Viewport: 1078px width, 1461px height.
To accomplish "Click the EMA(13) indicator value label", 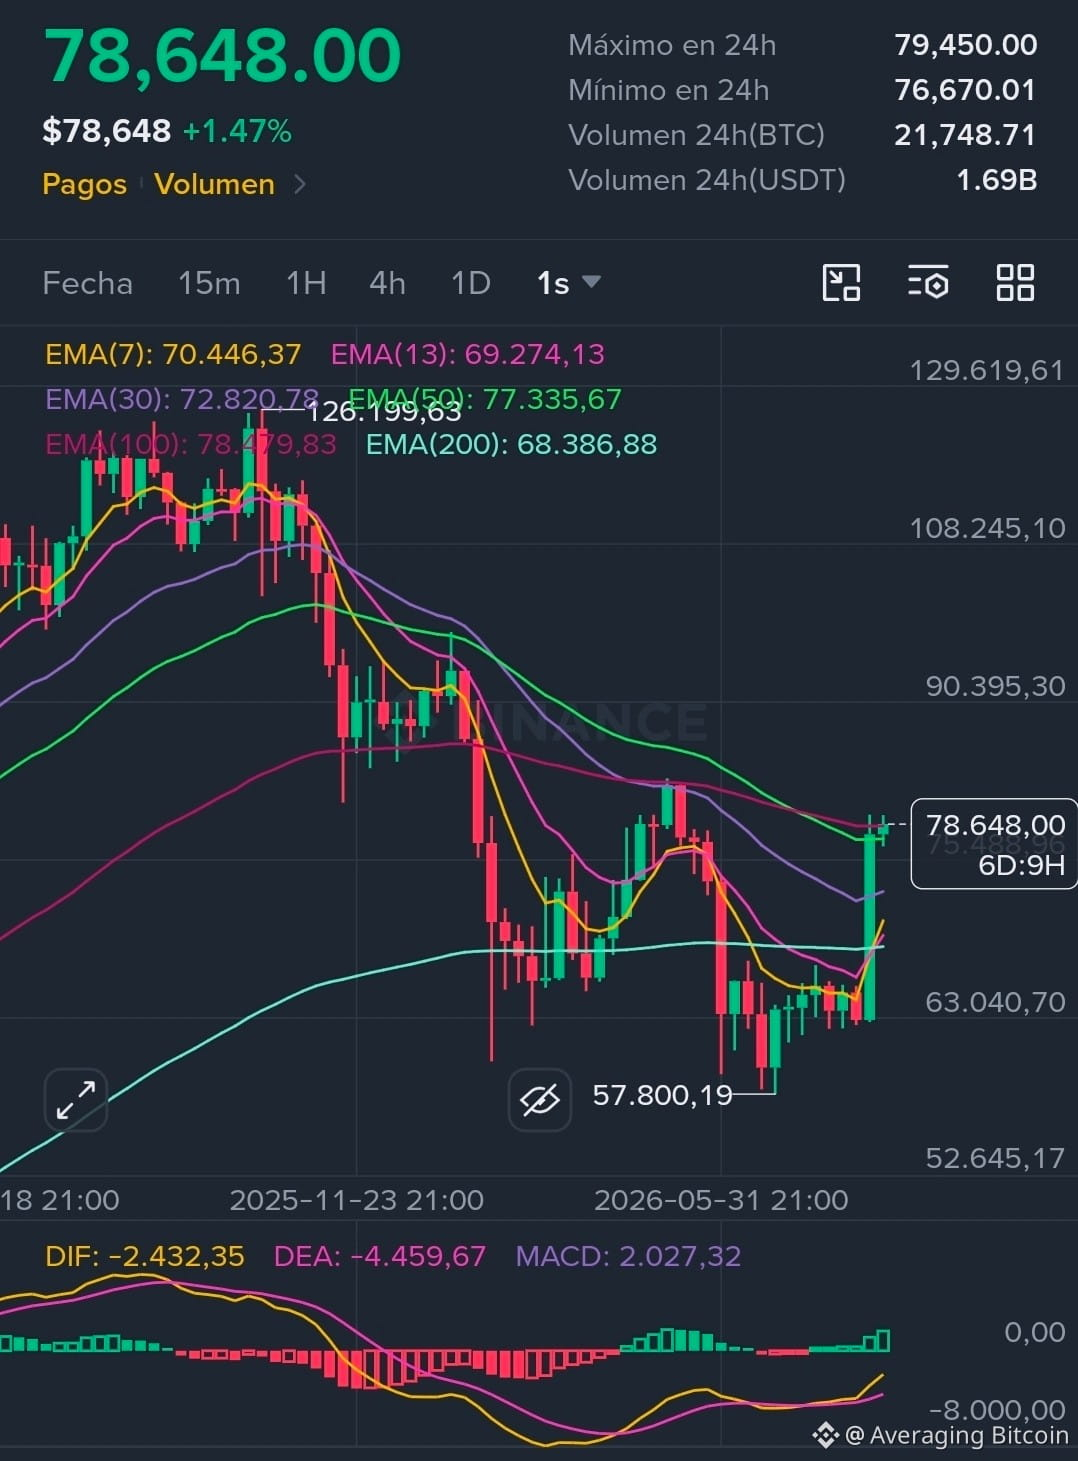I will coord(467,354).
